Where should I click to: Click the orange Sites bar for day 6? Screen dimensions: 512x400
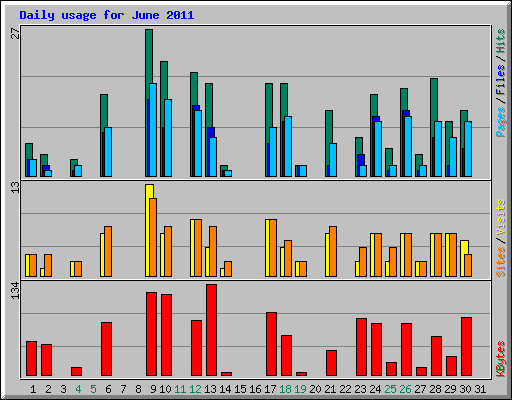tap(108, 251)
